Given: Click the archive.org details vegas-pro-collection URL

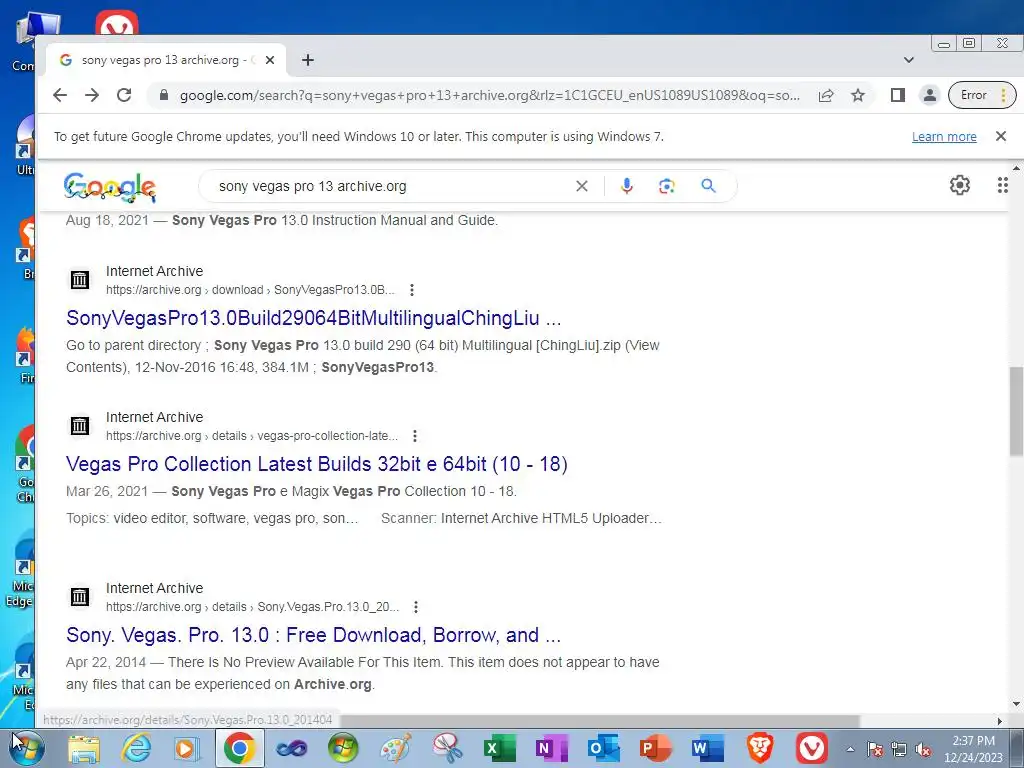Looking at the screenshot, I should [x=252, y=436].
